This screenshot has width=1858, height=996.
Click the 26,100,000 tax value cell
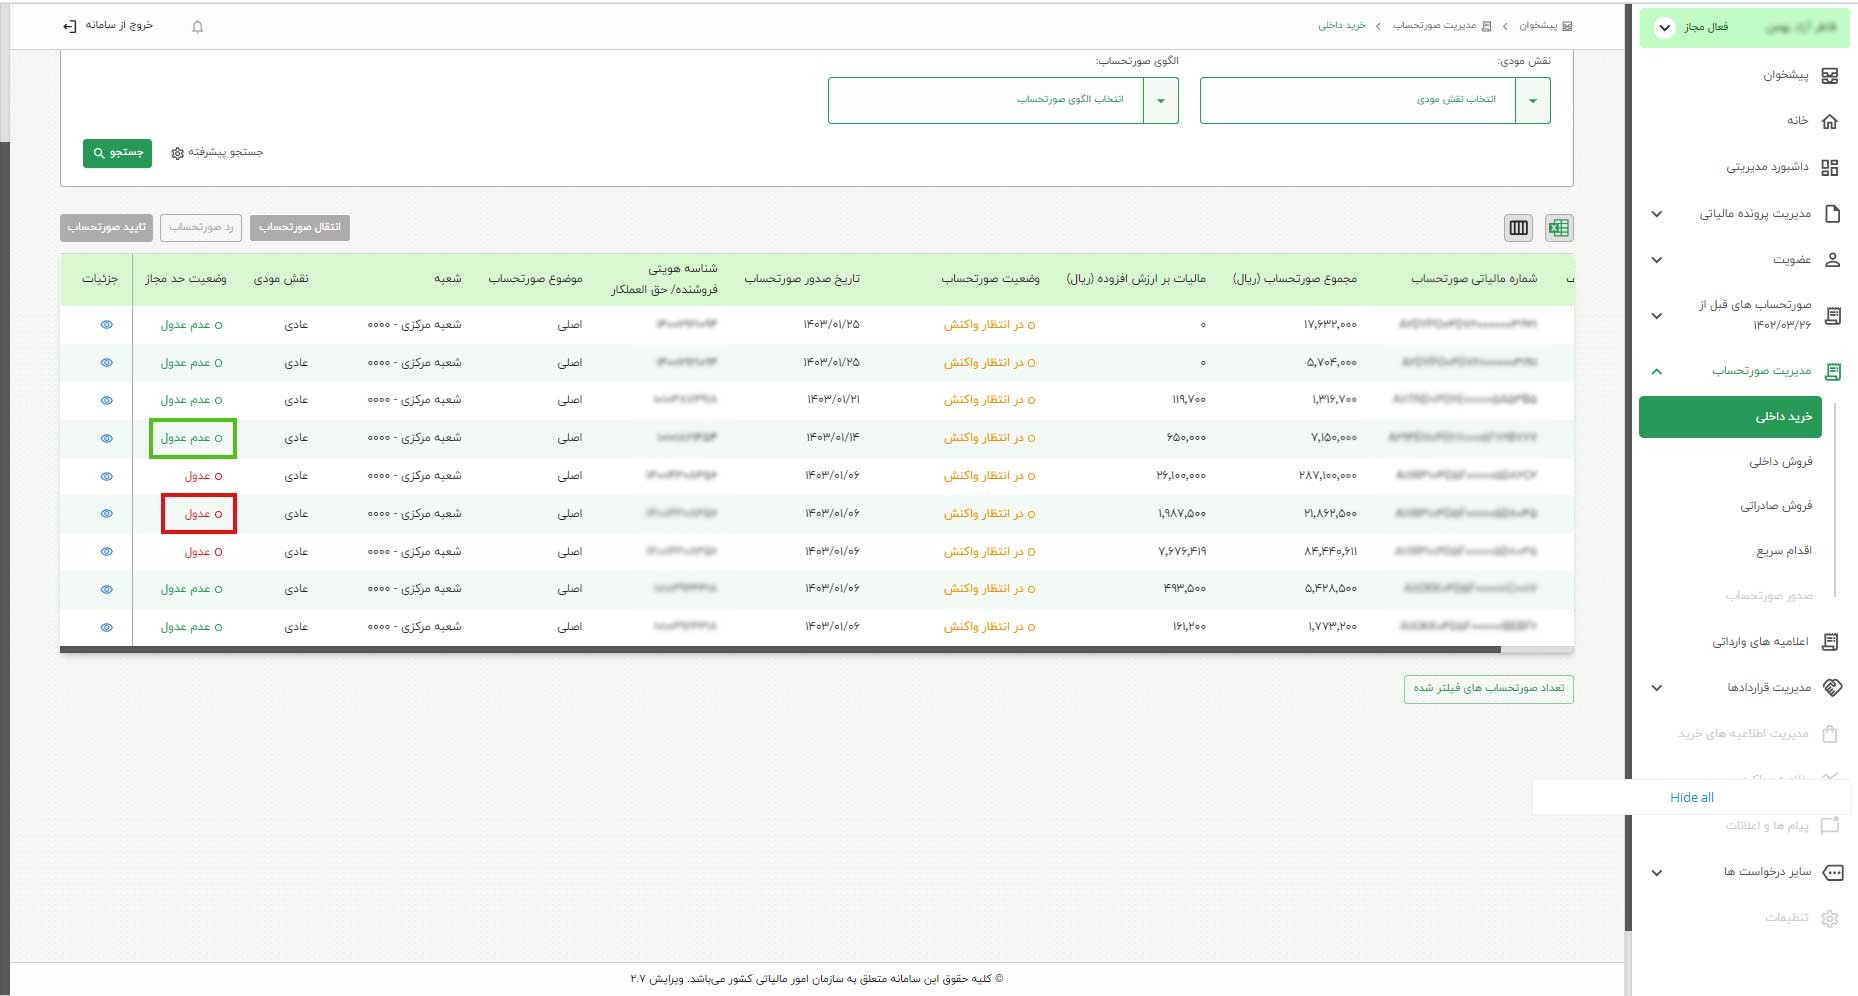coord(1181,476)
